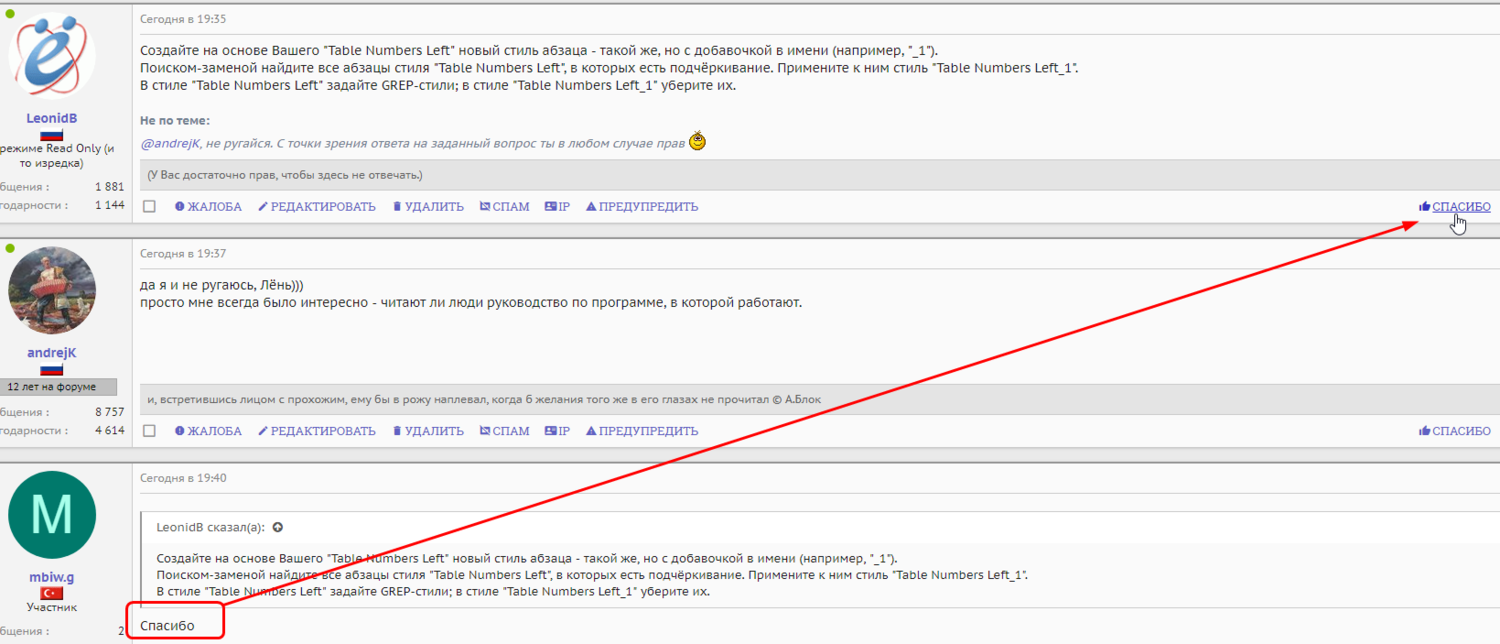Click the 'да я и не ругаюсь, Лёнь)))' line
This screenshot has width=1500, height=644.
tap(222, 285)
